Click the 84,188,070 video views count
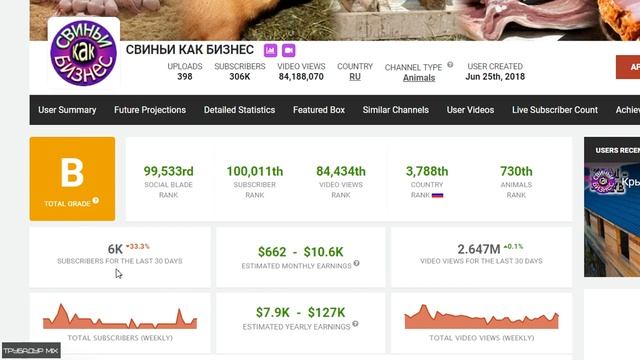640x360 pixels. click(x=301, y=77)
